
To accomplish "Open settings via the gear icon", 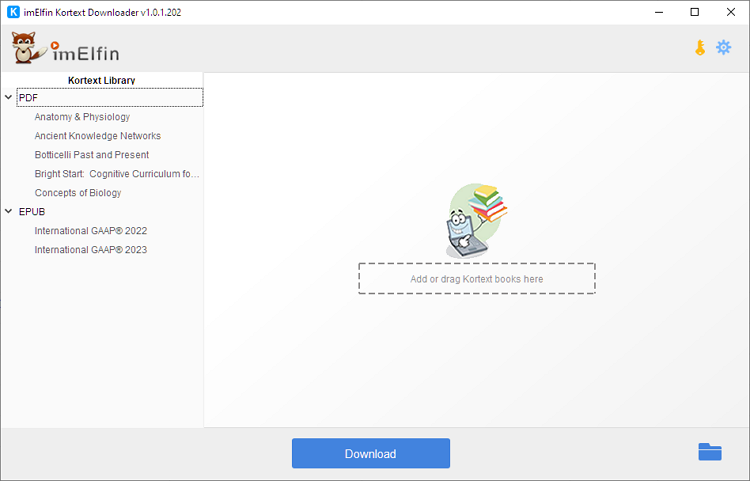I will (x=723, y=47).
